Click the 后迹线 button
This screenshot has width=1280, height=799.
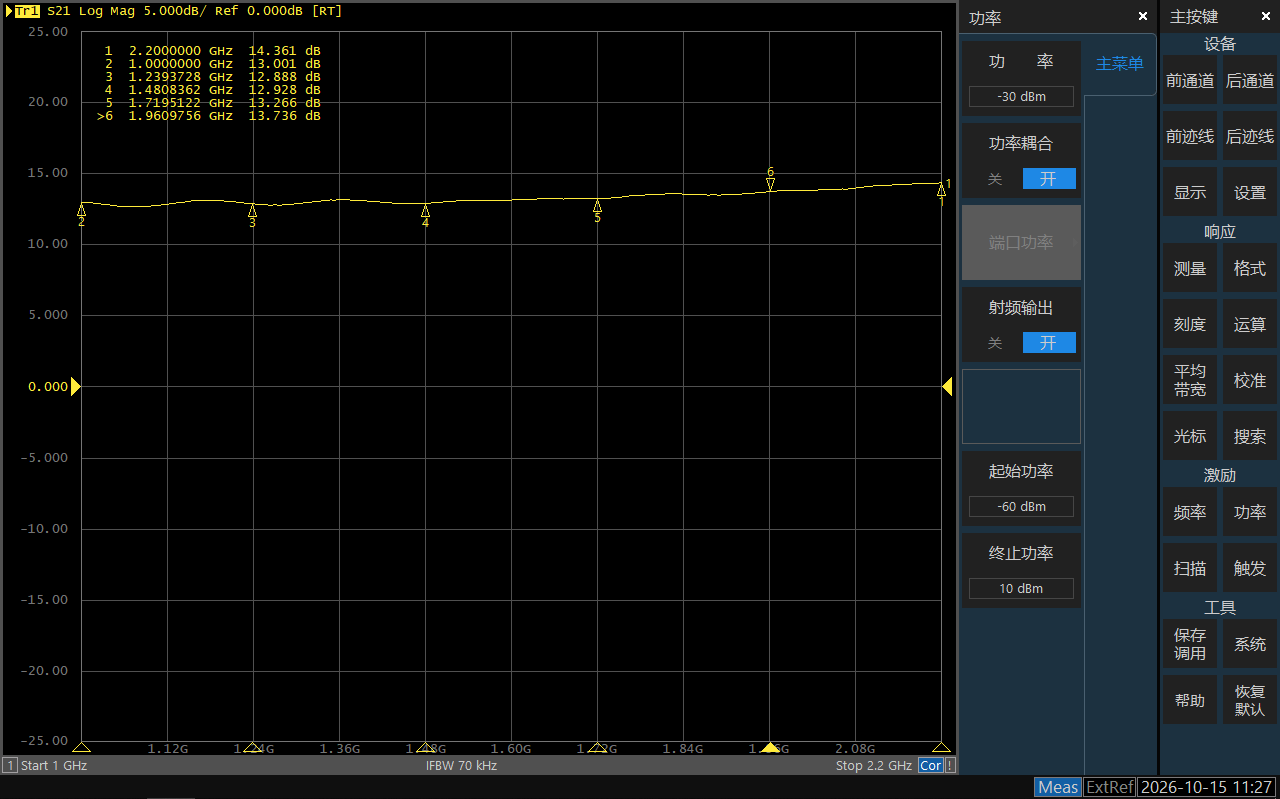point(1250,137)
